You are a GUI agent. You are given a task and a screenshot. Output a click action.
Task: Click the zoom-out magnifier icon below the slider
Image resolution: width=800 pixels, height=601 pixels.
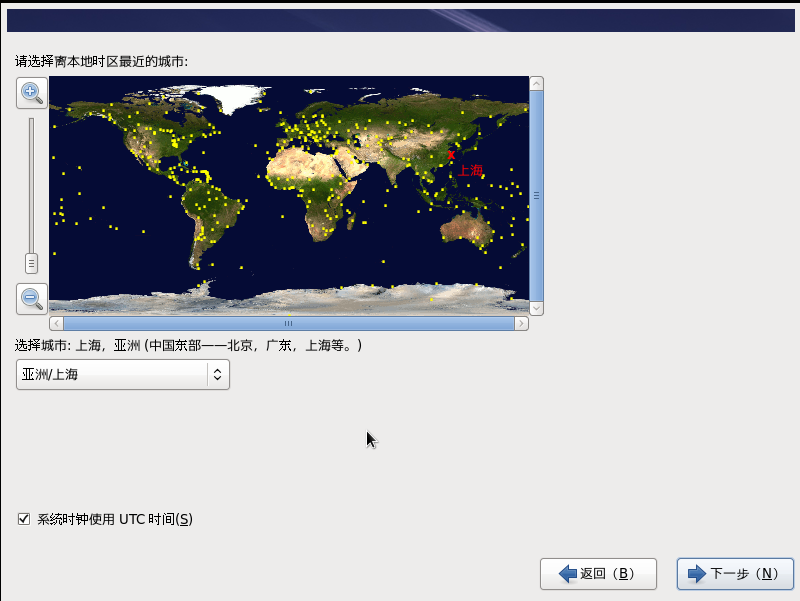pos(31,299)
